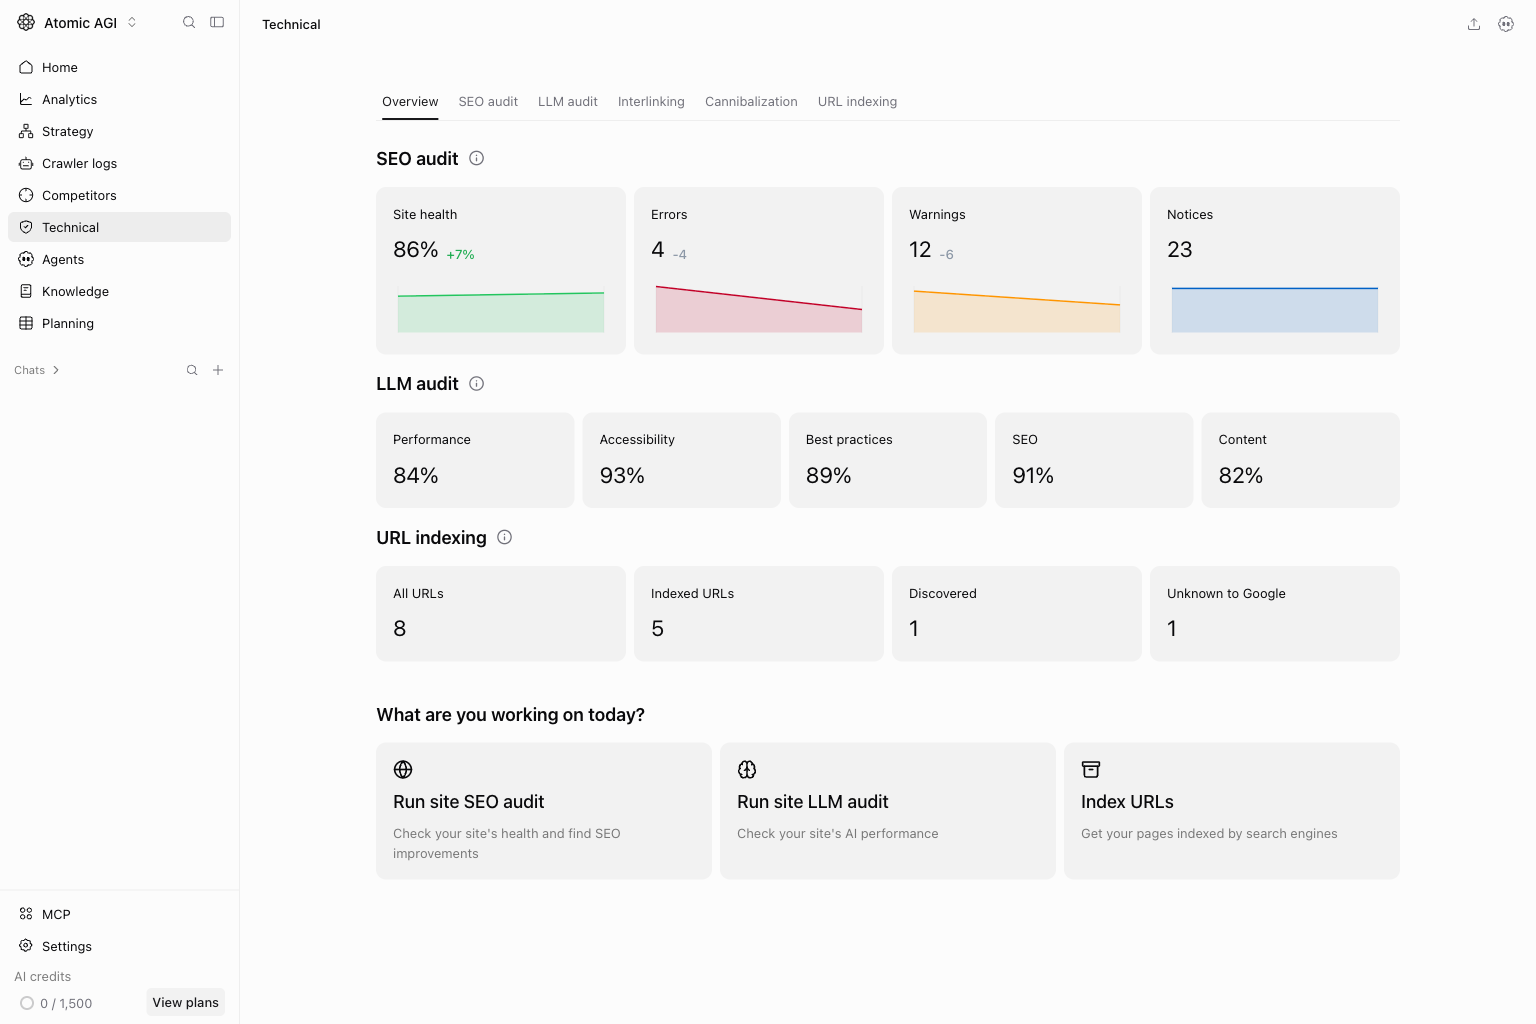Click the MCP icon in sidebar
This screenshot has height=1024, width=1536.
tap(26, 914)
